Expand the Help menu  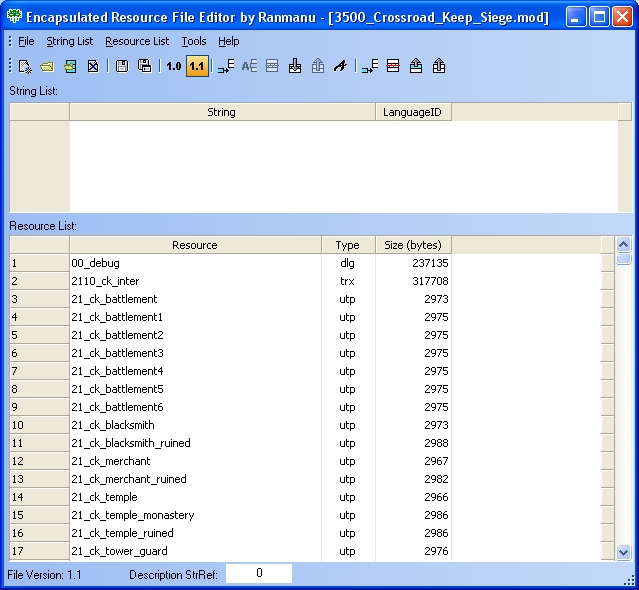pos(229,41)
